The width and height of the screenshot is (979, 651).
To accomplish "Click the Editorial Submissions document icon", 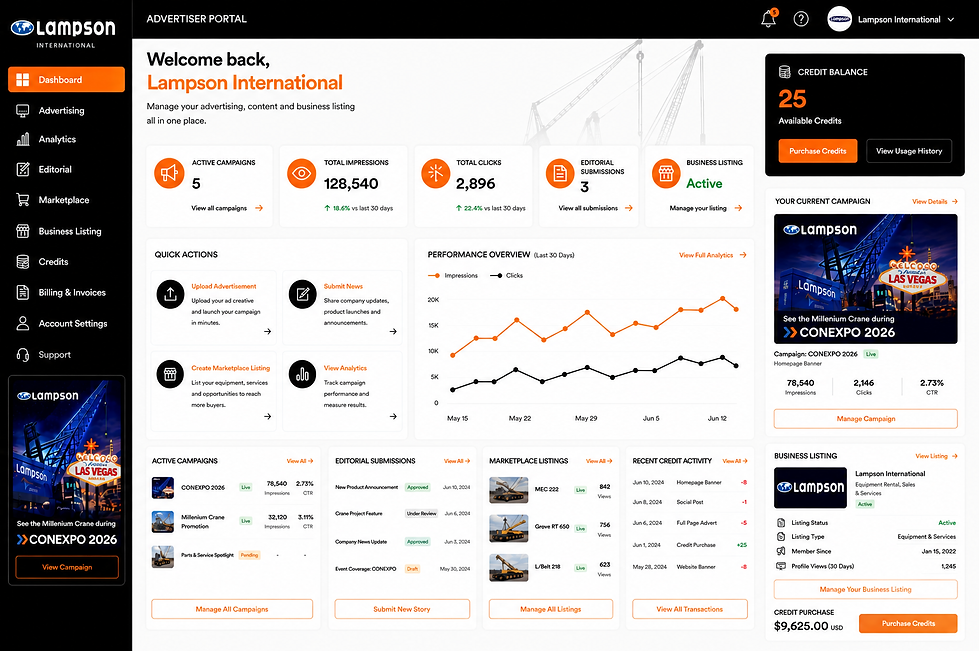I will point(560,173).
